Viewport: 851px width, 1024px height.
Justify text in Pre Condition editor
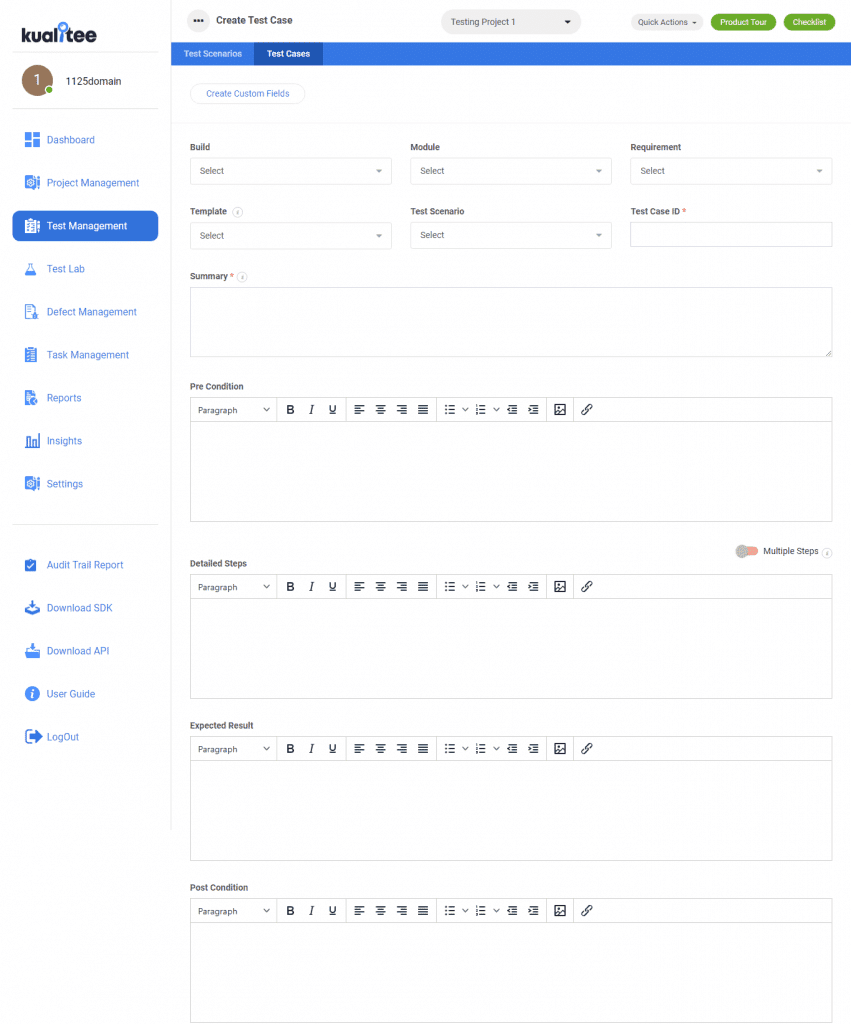point(423,410)
